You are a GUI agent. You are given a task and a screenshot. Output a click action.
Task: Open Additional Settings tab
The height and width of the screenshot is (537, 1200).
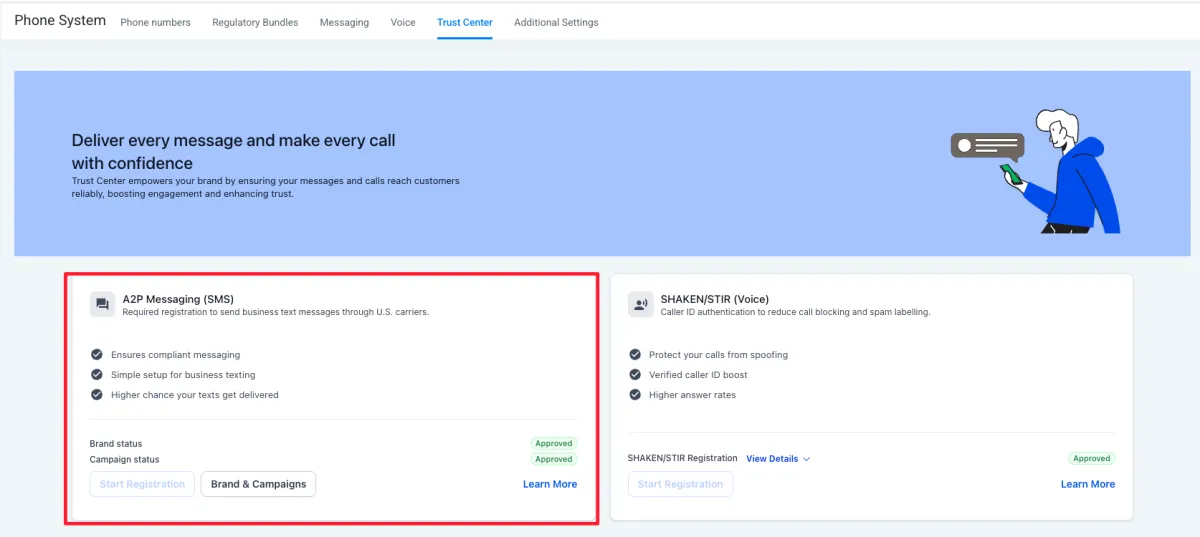pyautogui.click(x=556, y=22)
